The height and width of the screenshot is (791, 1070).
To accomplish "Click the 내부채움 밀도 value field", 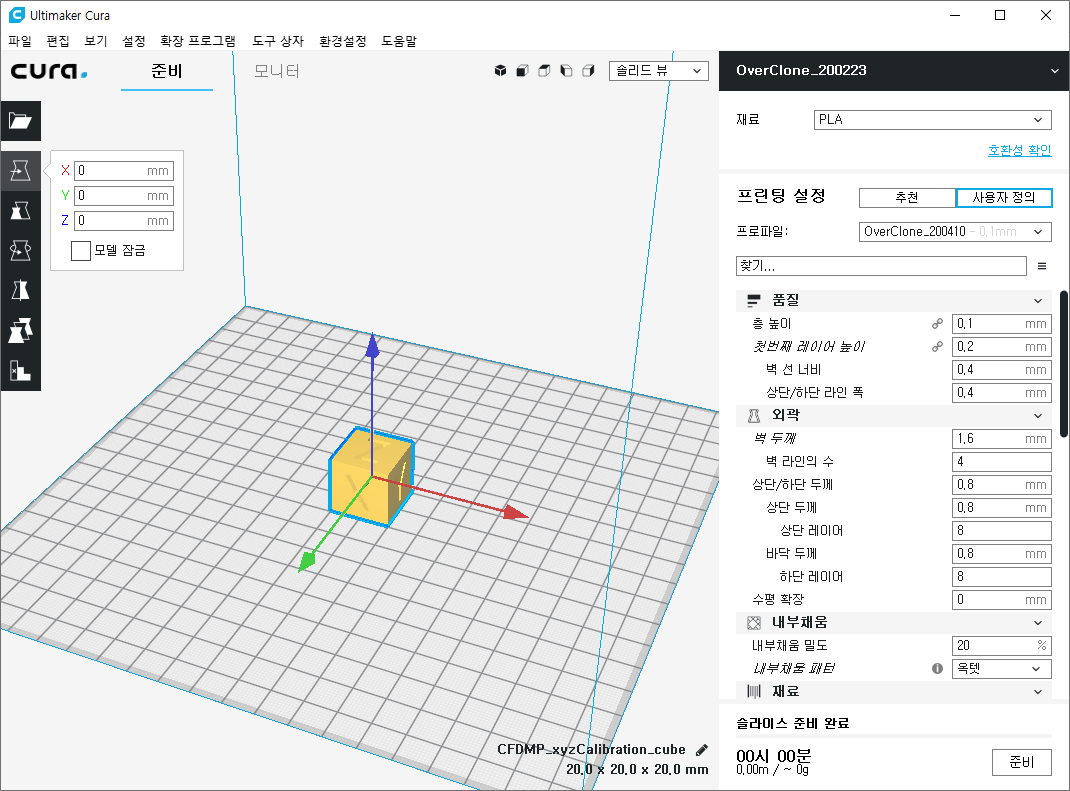I will pos(1001,645).
